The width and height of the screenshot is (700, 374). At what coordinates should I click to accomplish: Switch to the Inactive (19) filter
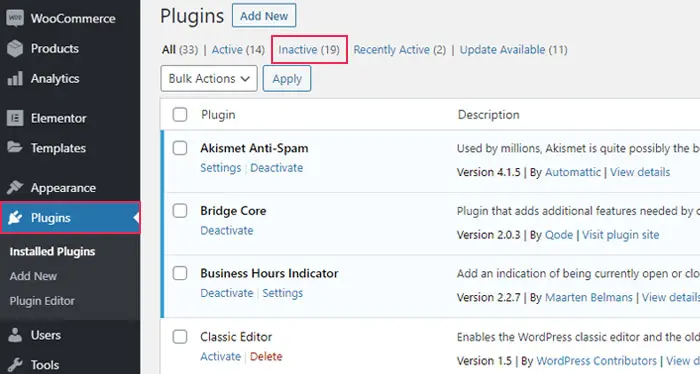click(309, 50)
